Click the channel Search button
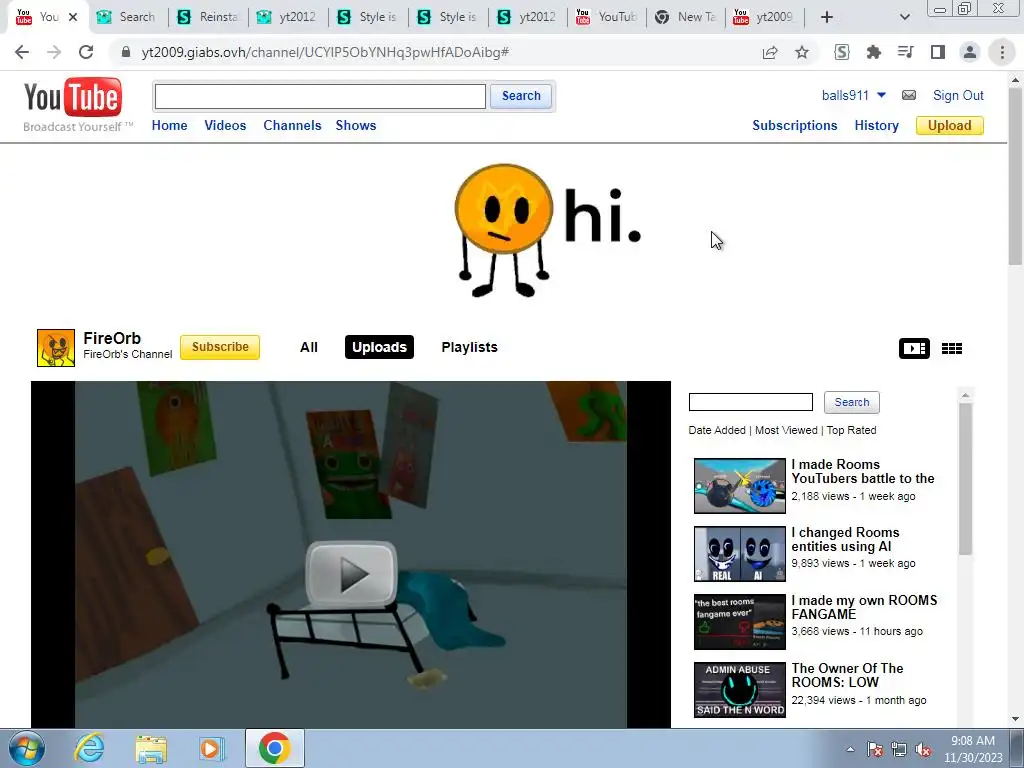 click(x=852, y=402)
